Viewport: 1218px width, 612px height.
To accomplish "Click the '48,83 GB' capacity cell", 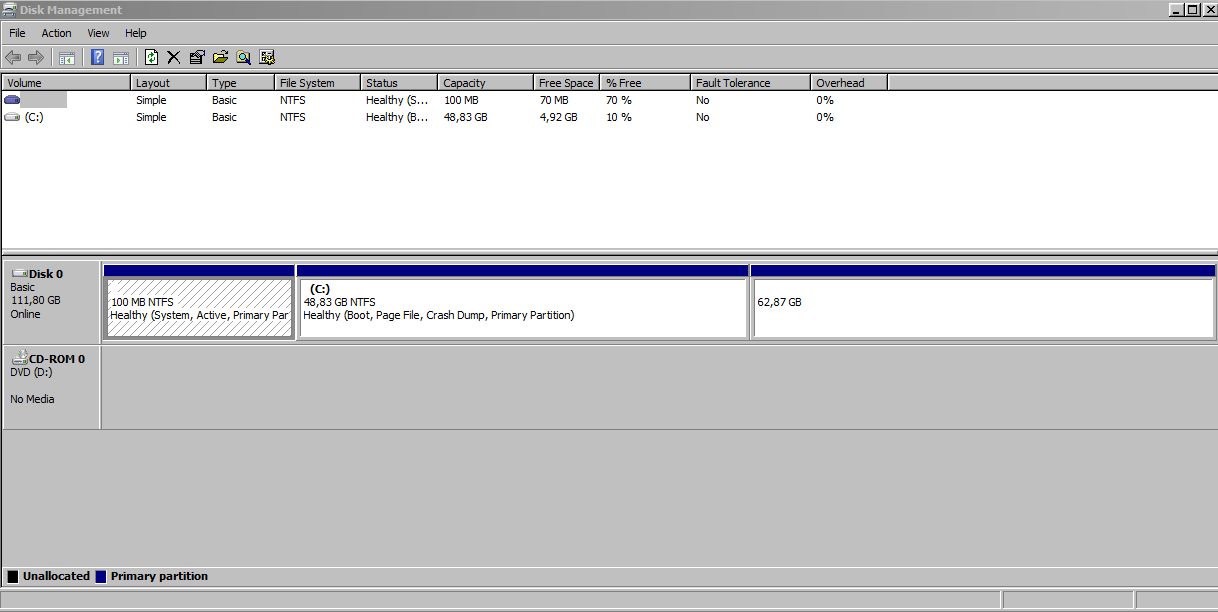I will [465, 117].
